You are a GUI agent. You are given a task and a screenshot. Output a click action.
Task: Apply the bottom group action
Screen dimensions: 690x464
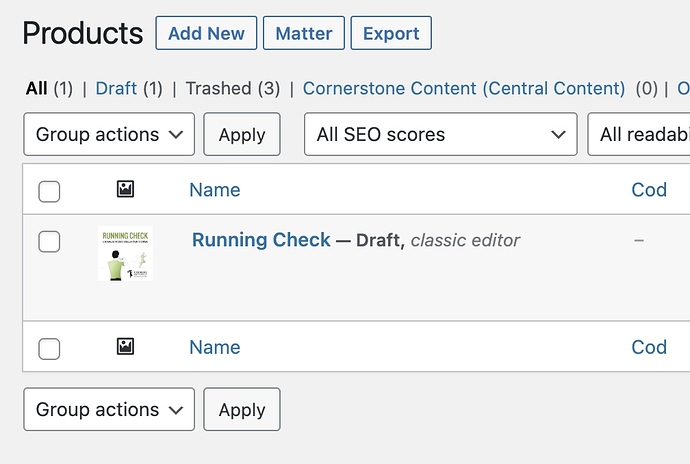coord(242,410)
